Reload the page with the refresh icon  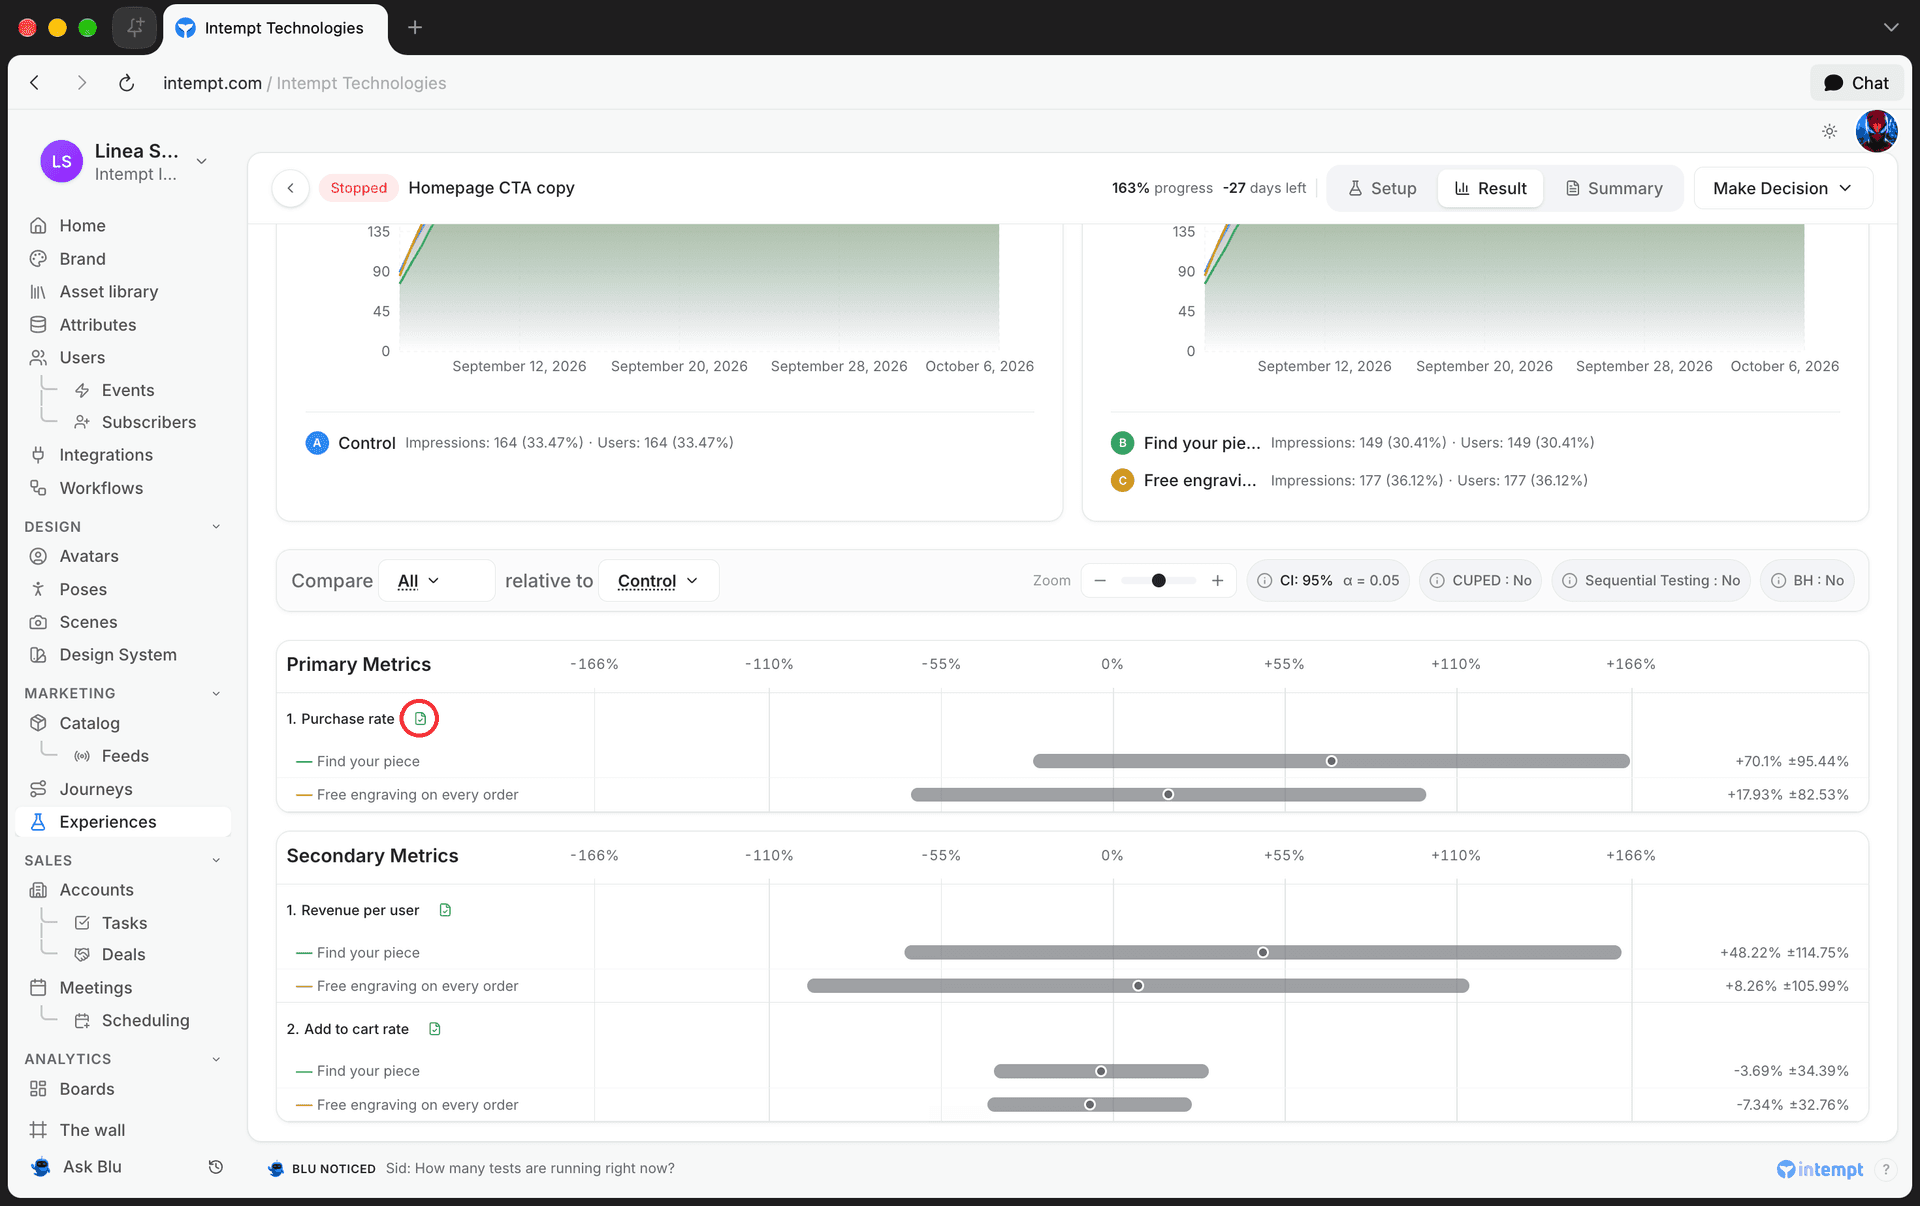coord(126,83)
